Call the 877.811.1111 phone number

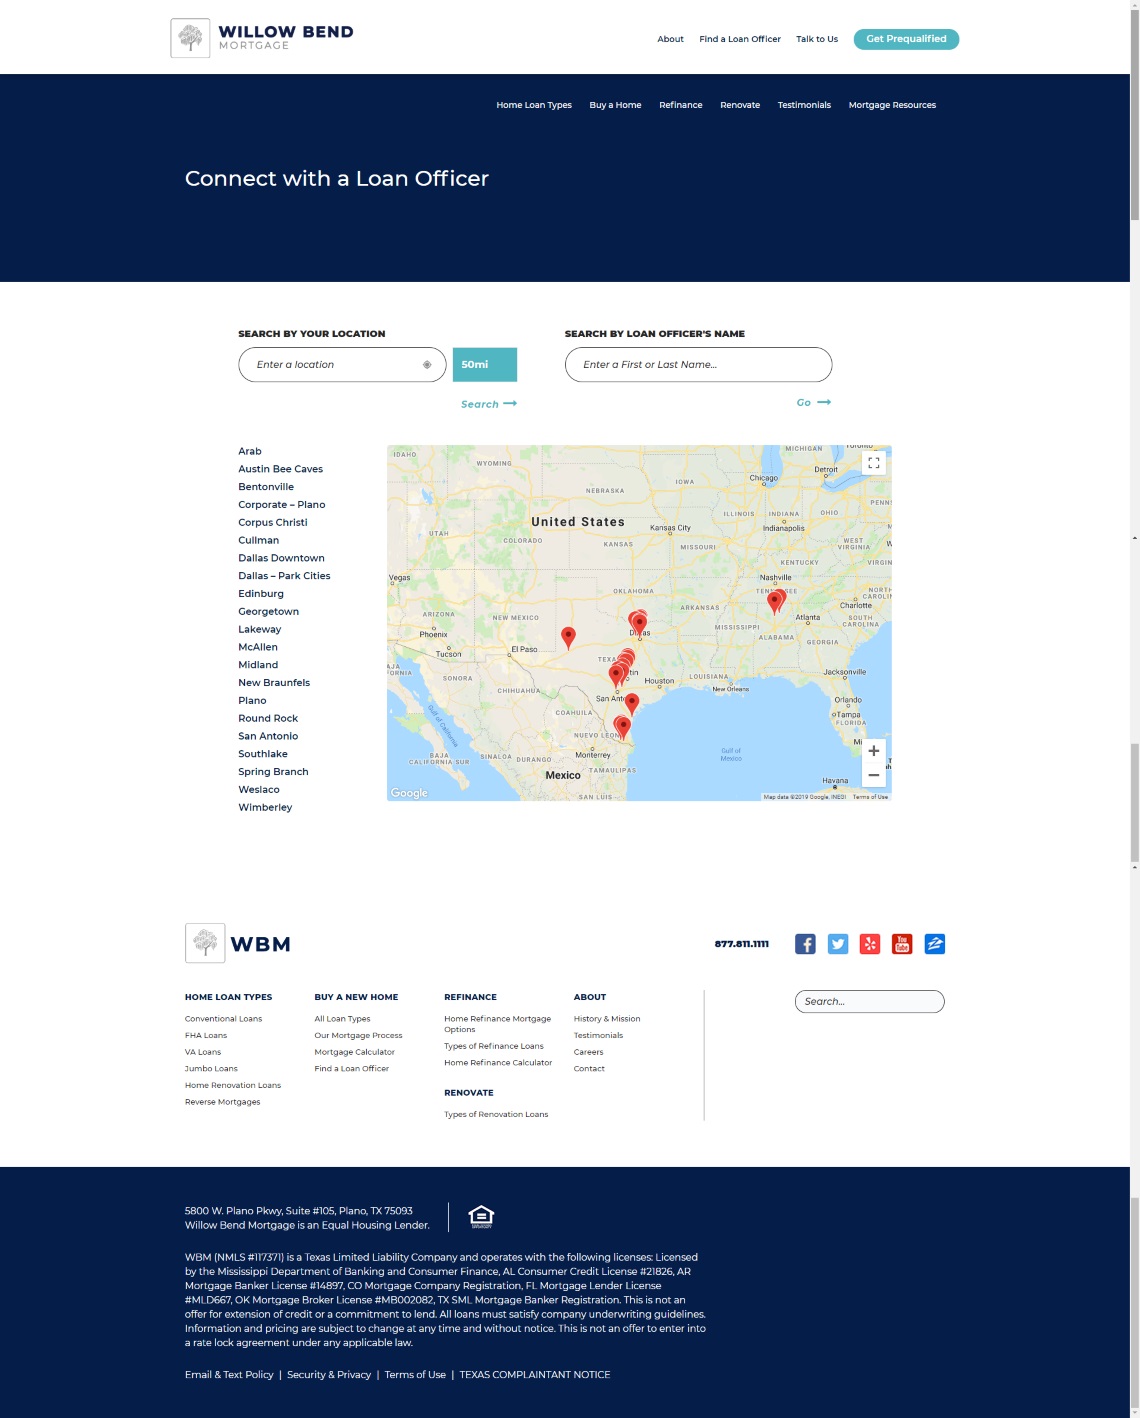741,944
